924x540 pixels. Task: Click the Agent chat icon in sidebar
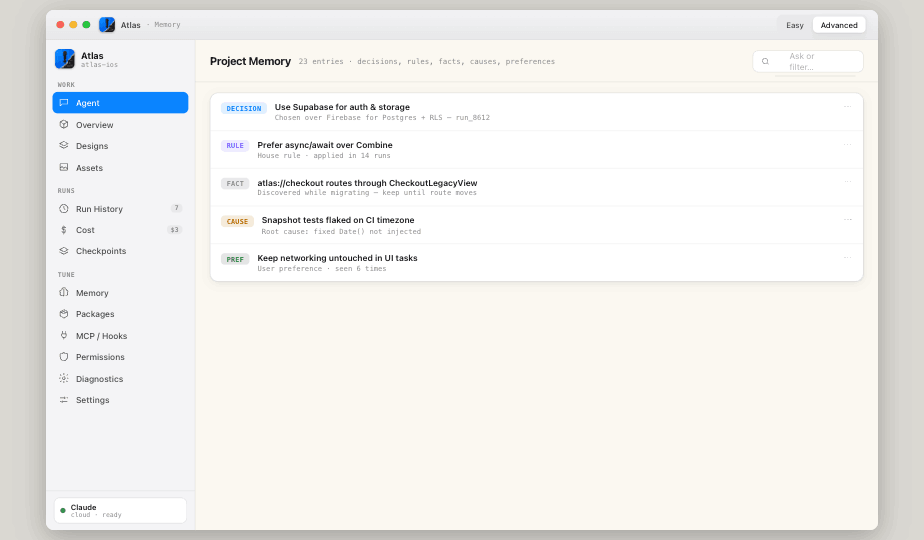coord(64,103)
